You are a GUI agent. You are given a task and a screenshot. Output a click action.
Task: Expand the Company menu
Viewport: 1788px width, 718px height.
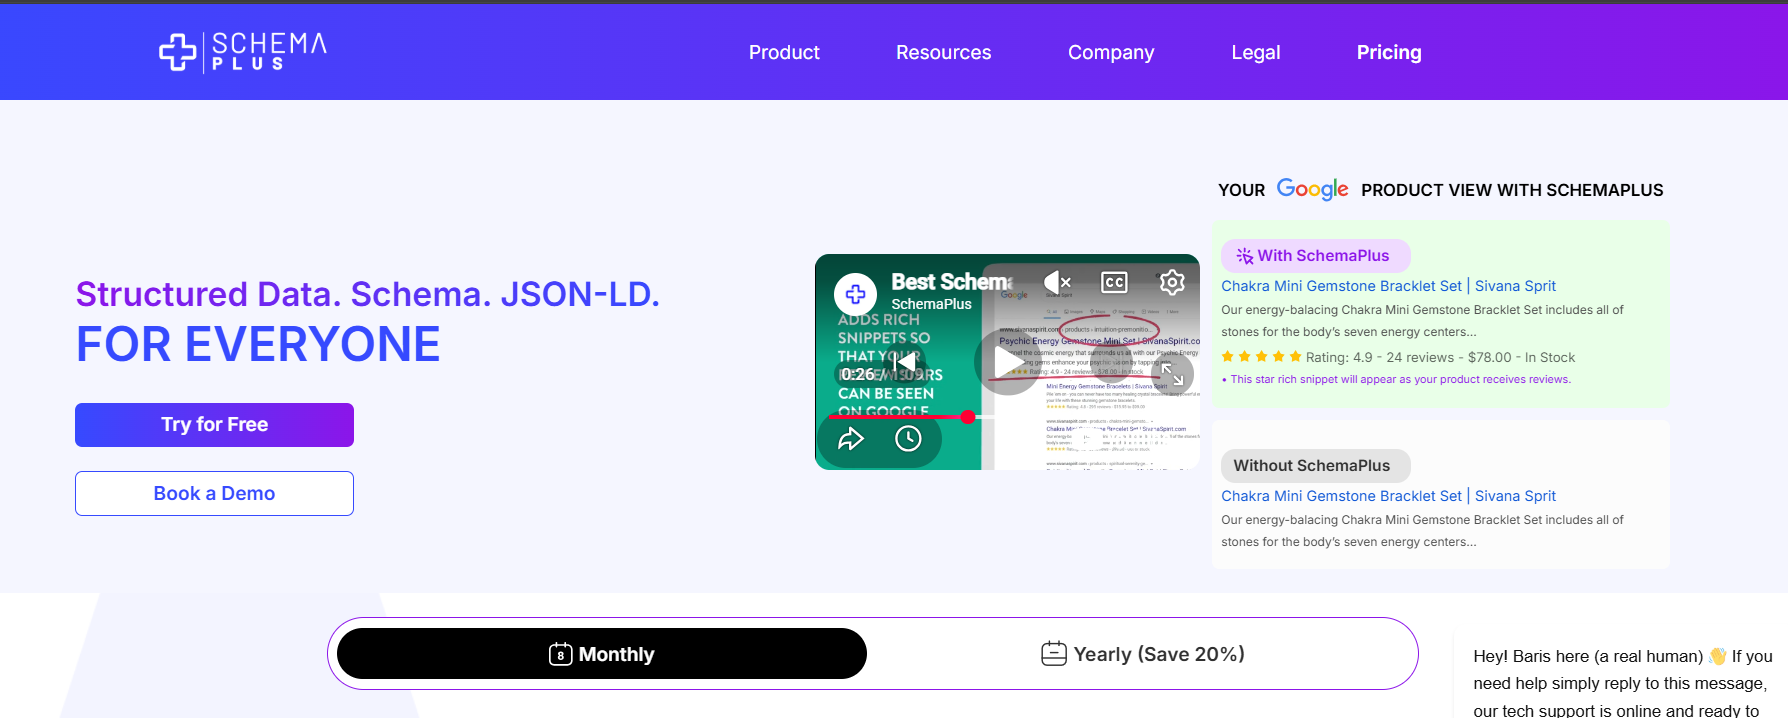point(1111,52)
